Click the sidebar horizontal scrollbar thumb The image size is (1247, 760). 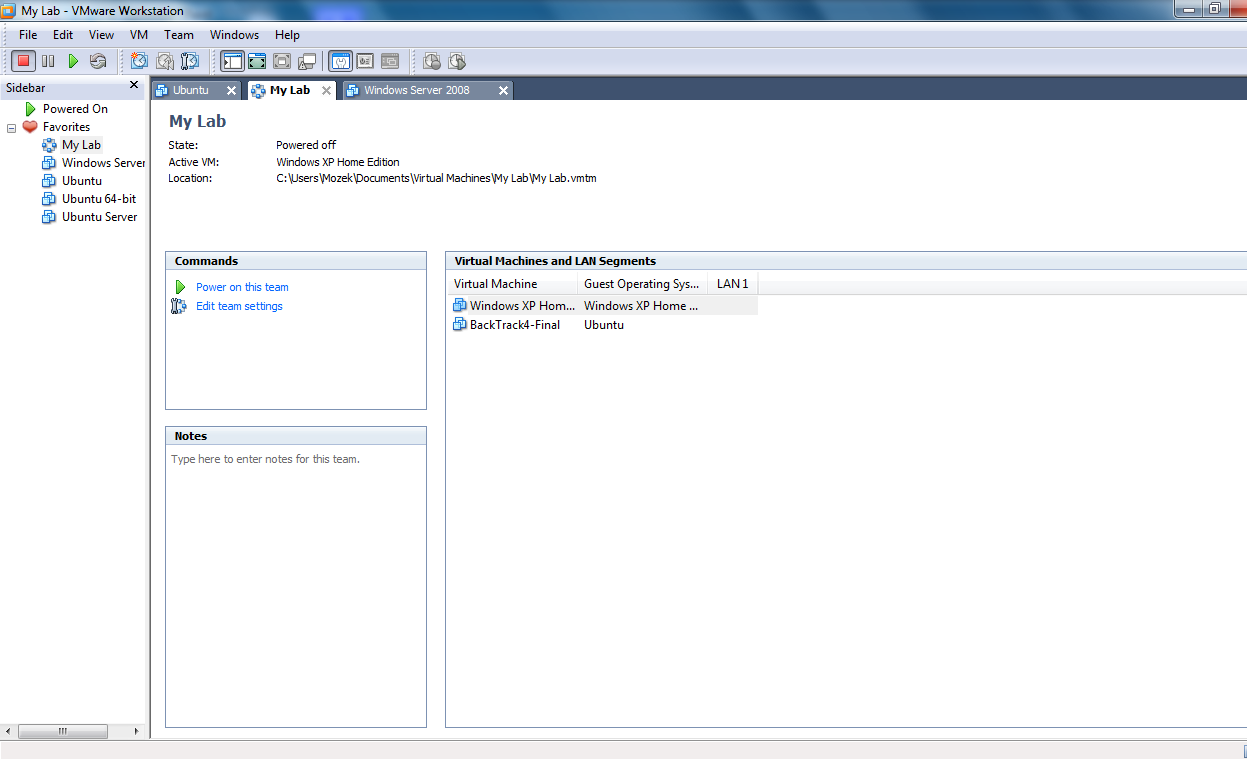pos(62,732)
